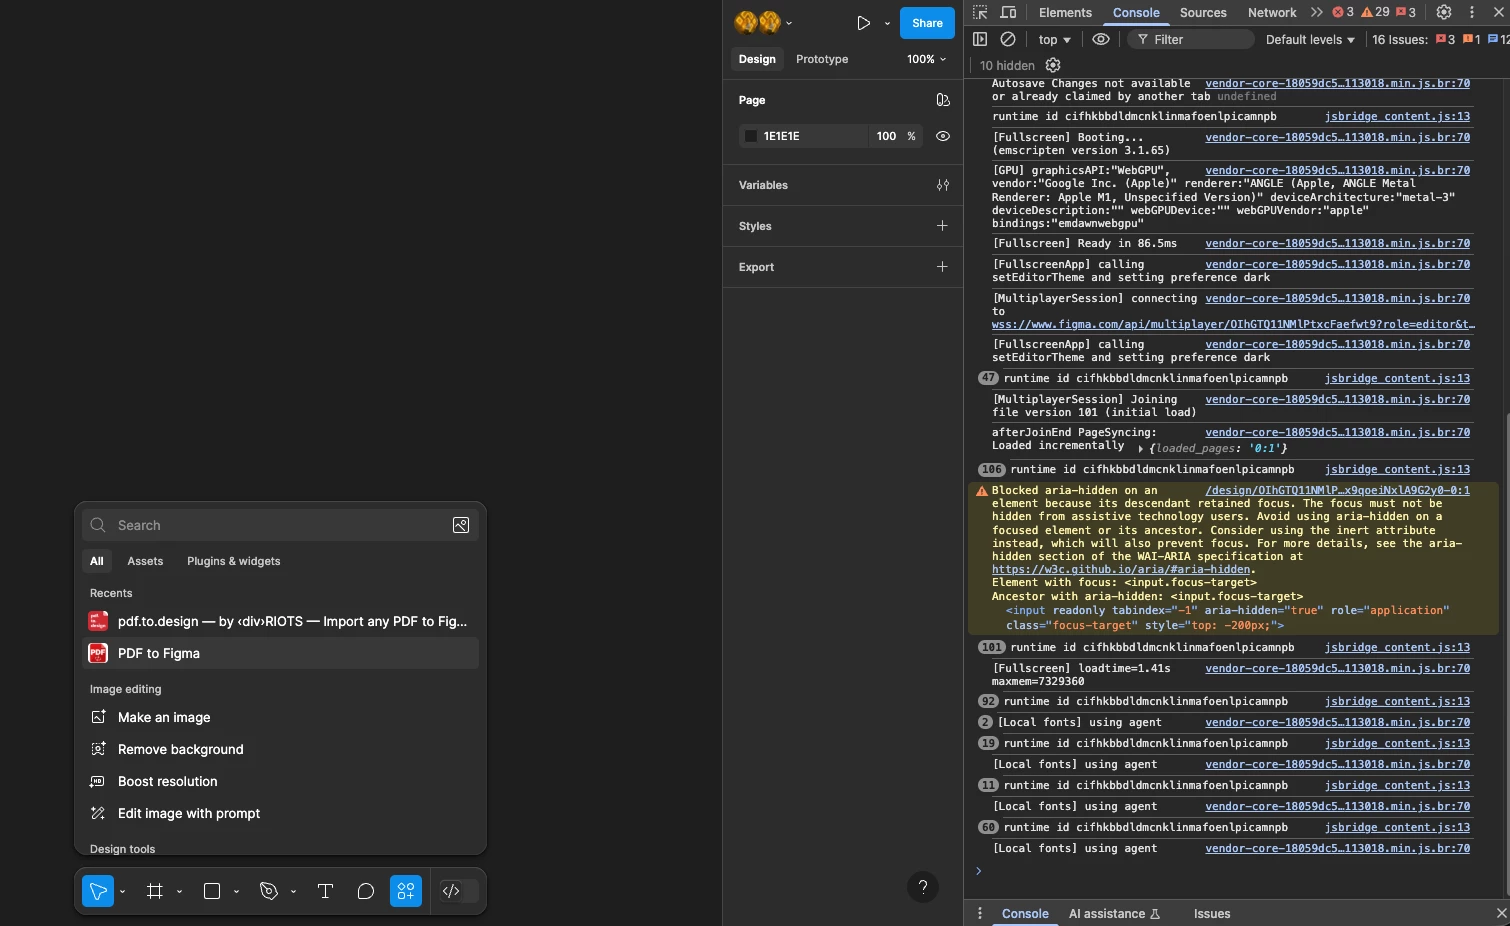Image resolution: width=1510 pixels, height=926 pixels.
Task: Switch to the Prototype tab
Action: [x=822, y=59]
